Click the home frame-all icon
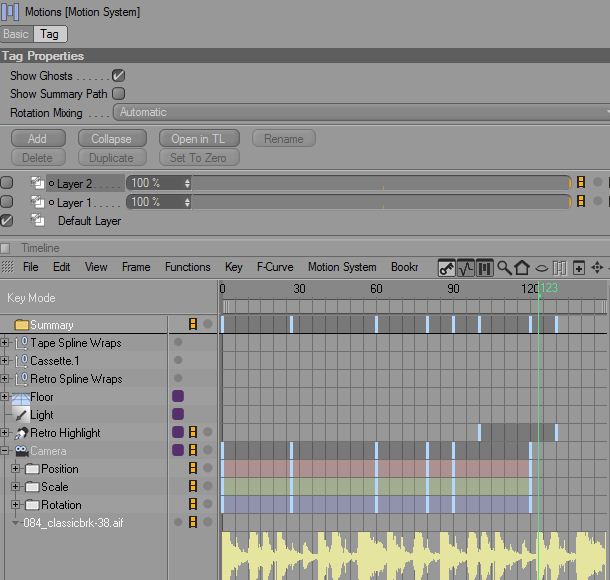Image resolution: width=610 pixels, height=580 pixels. 522,268
